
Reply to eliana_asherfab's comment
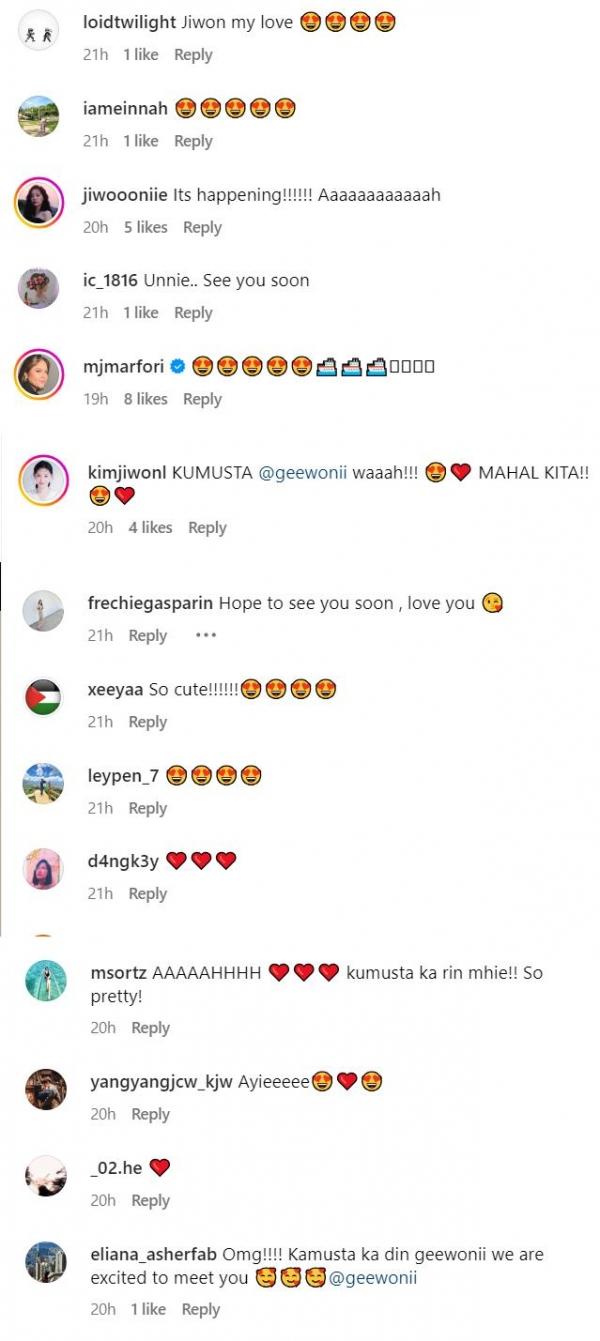[x=200, y=1309]
